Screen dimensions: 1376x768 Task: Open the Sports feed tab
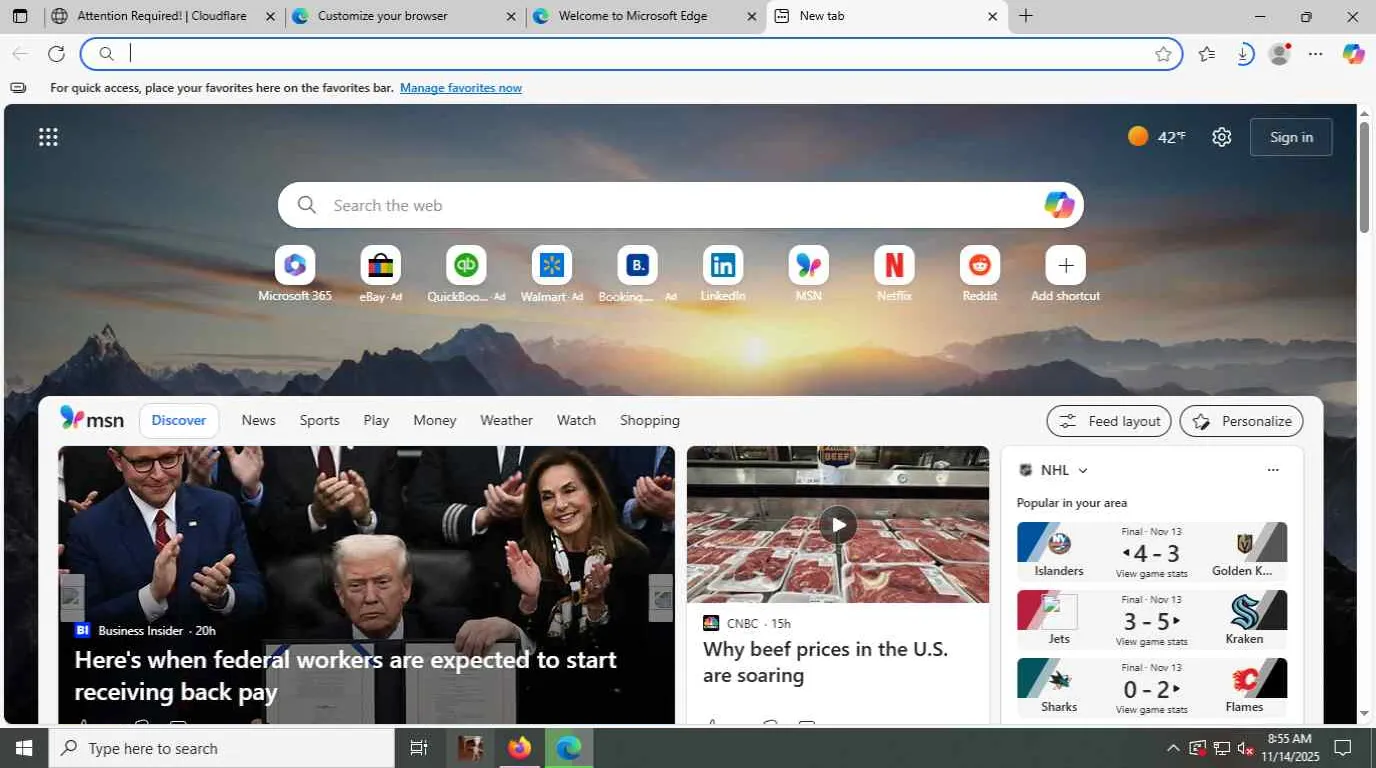tap(320, 420)
